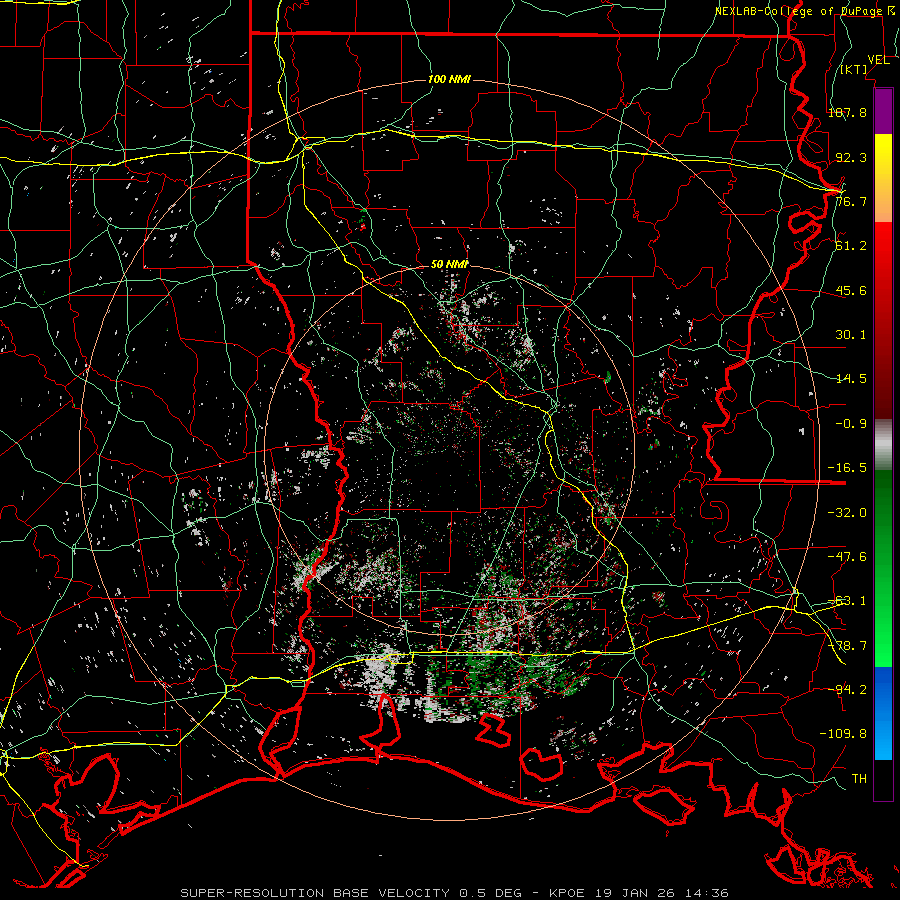The image size is (900, 900).
Task: Click the 14.5 velocity scale value
Action: click(851, 379)
